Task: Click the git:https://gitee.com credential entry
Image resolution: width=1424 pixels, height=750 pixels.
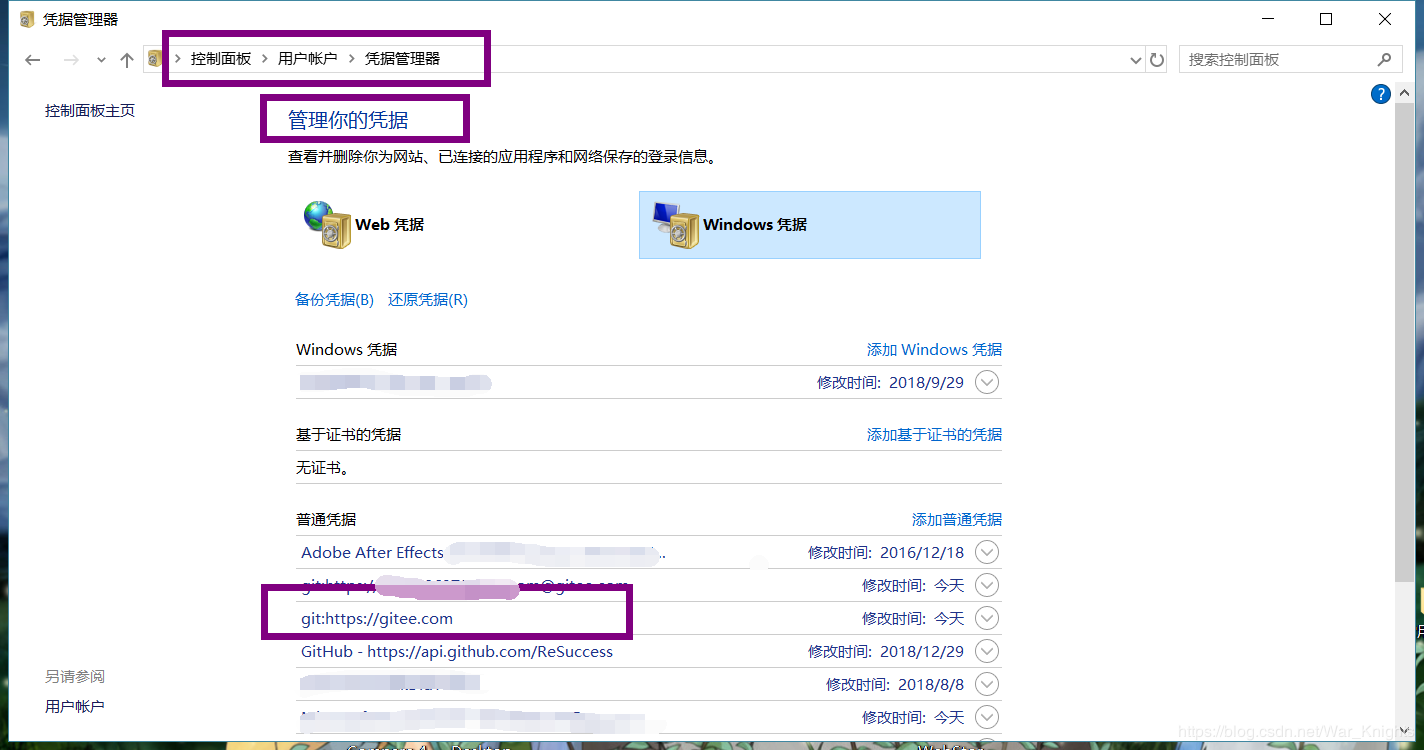Action: tap(377, 619)
